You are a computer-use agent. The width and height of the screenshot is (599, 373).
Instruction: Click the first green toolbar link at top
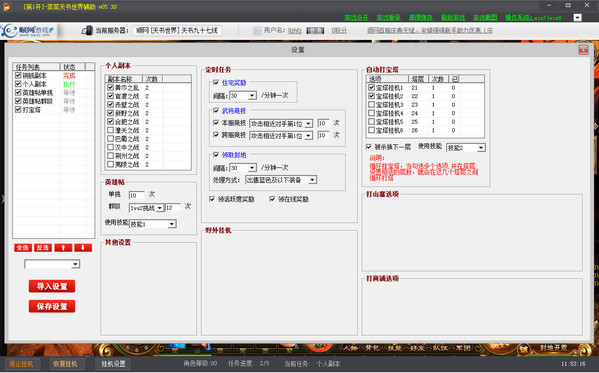click(x=356, y=18)
